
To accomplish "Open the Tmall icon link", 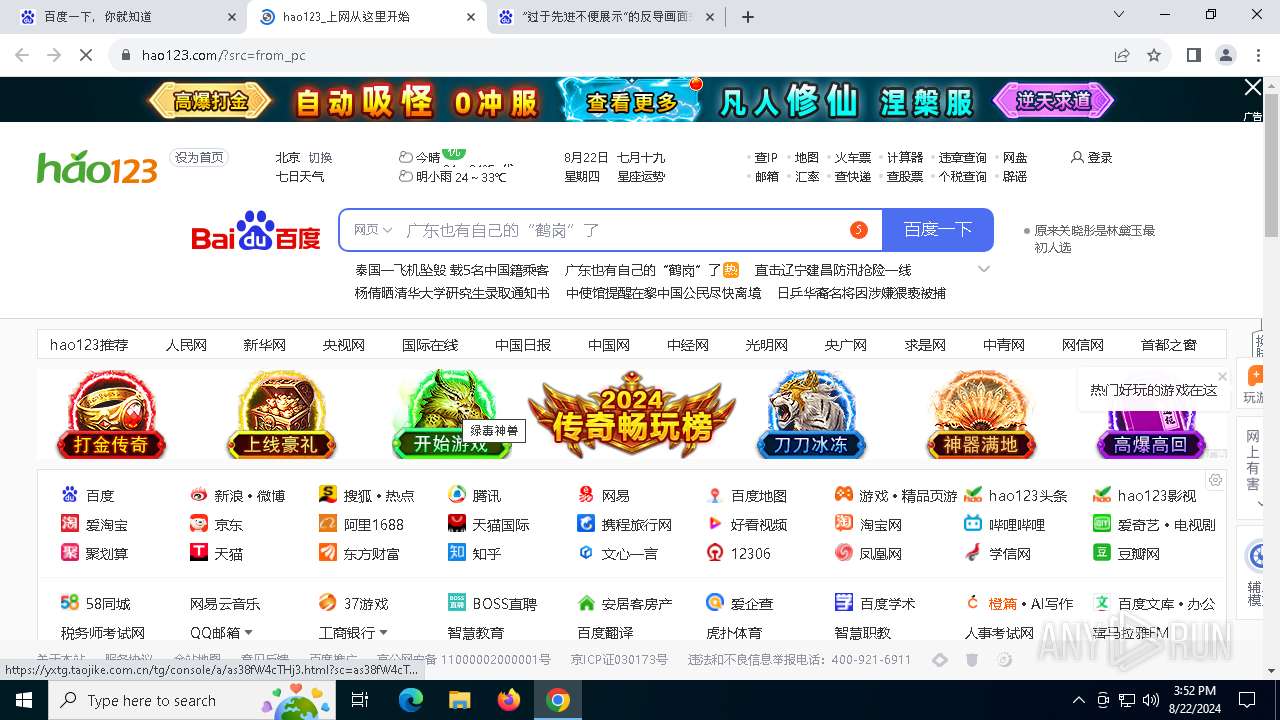I will coord(199,553).
